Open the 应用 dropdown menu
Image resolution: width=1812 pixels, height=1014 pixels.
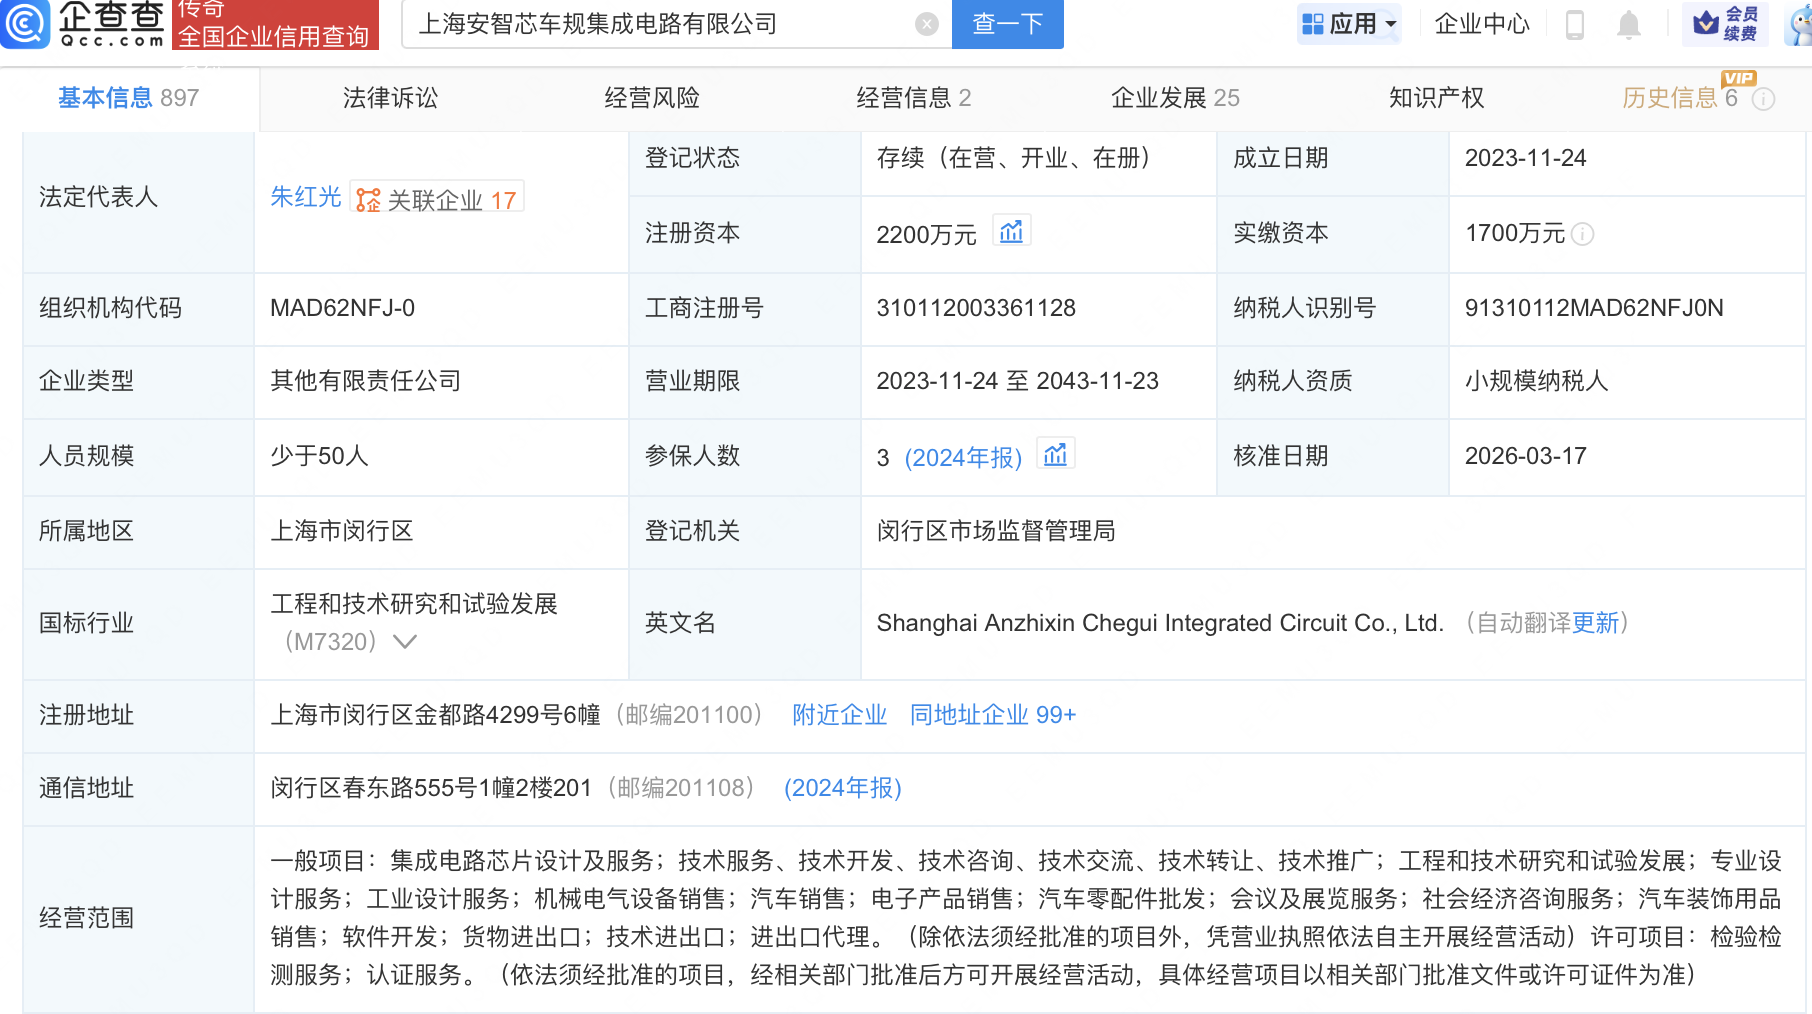pos(1349,24)
